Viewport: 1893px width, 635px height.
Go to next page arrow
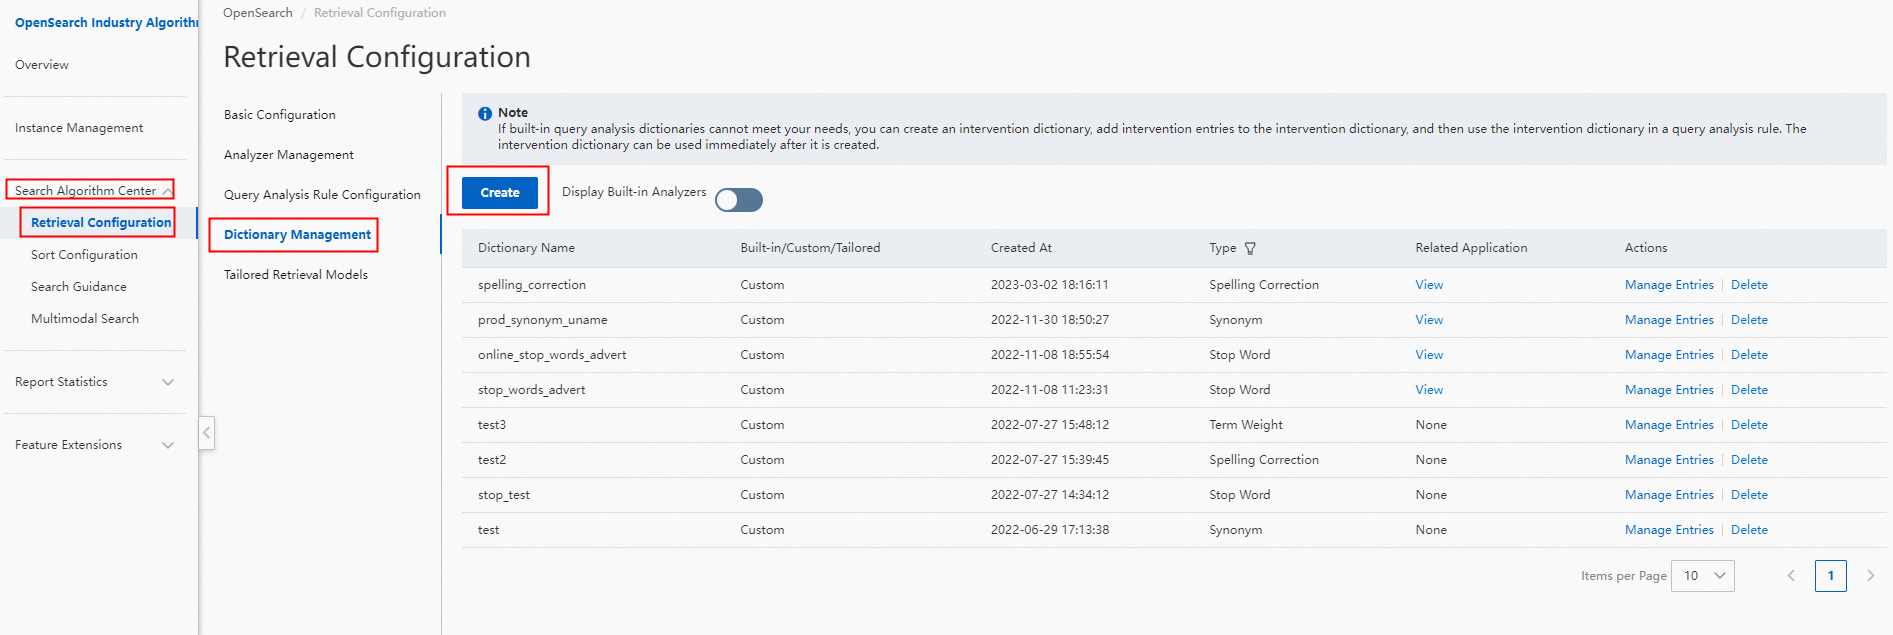pos(1870,576)
